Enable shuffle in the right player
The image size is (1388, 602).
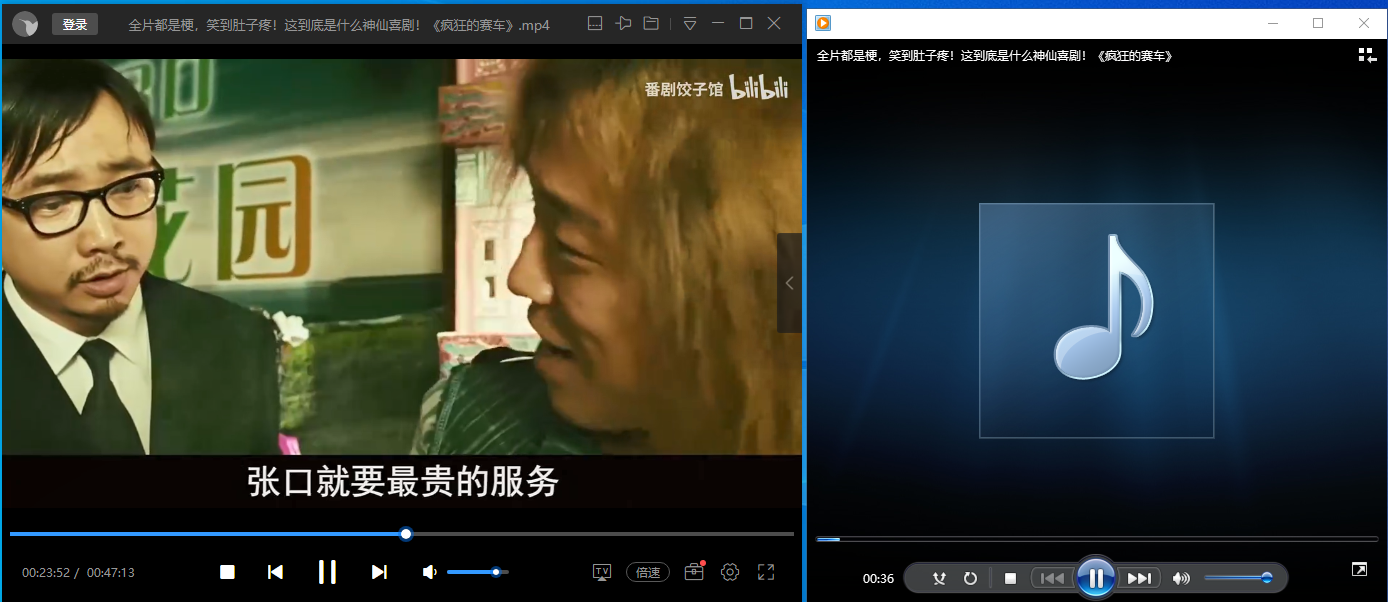click(x=939, y=577)
